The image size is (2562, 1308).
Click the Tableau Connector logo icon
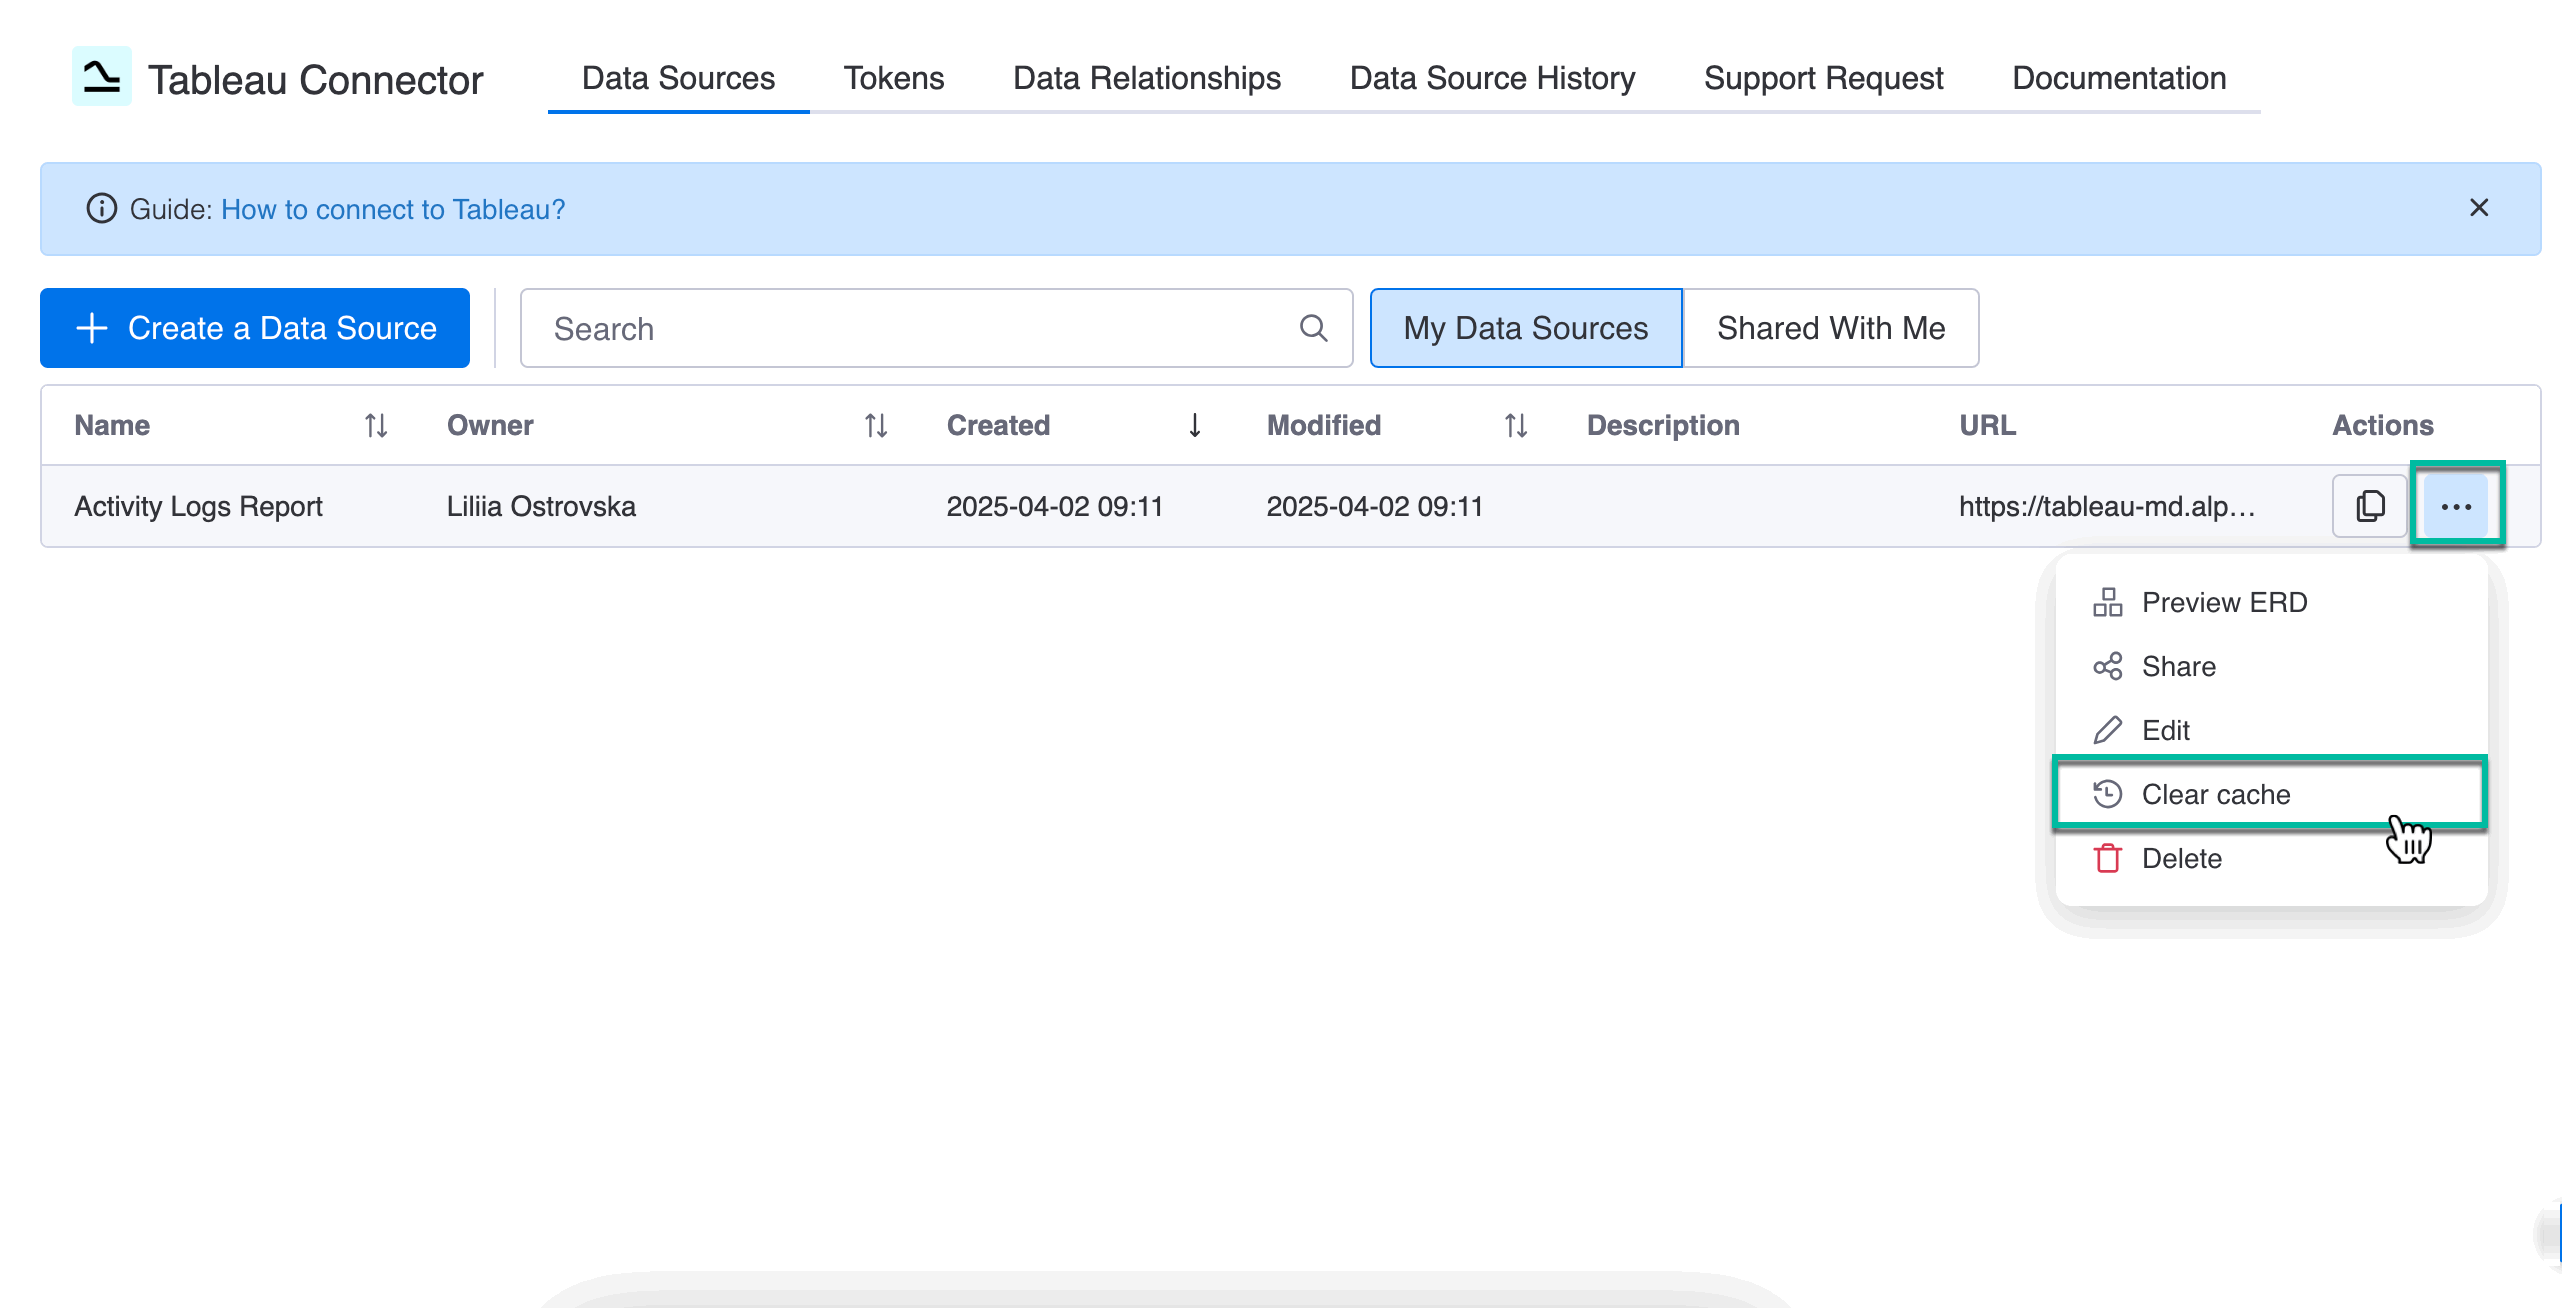click(x=101, y=76)
